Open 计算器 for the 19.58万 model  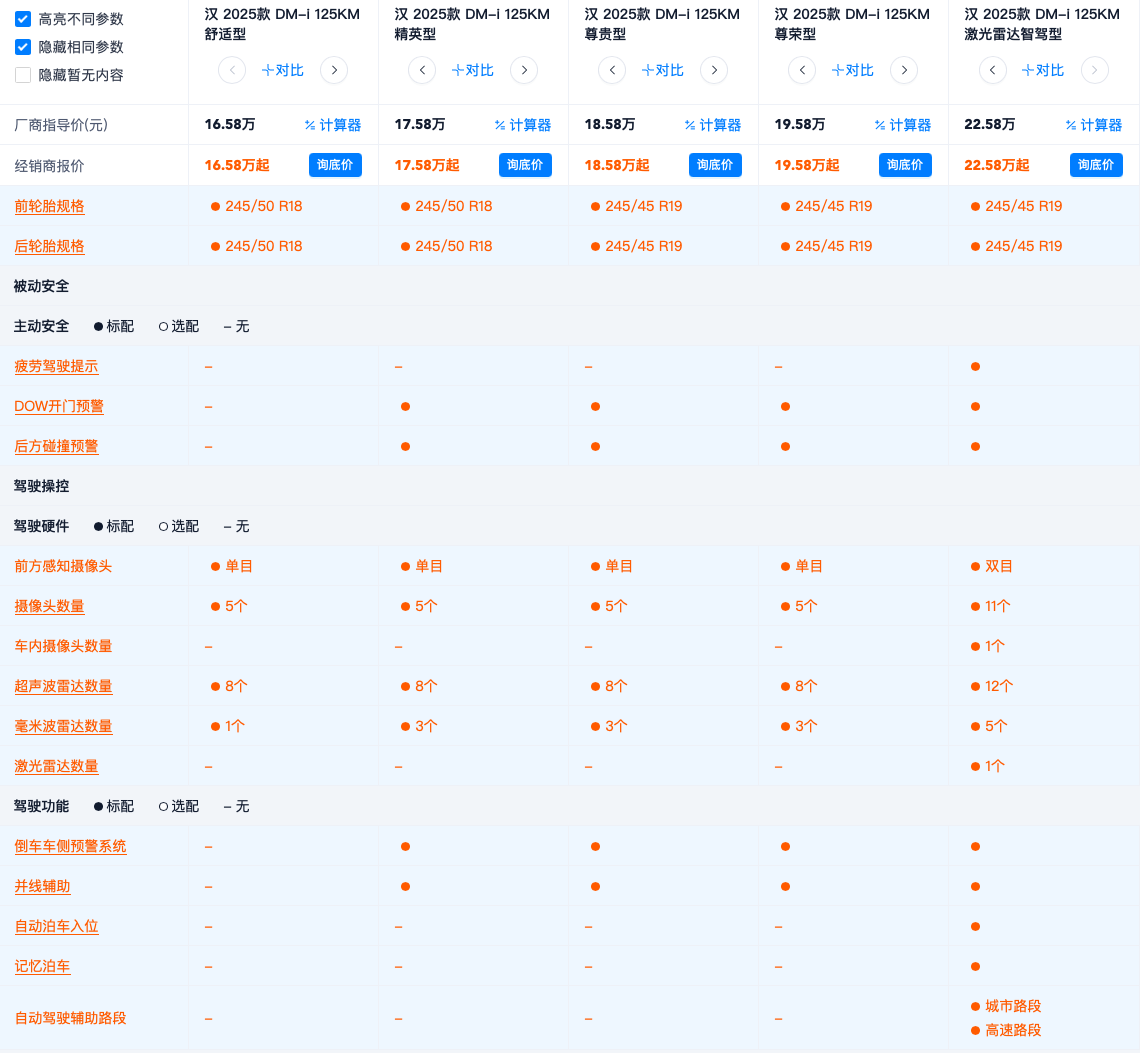pyautogui.click(x=902, y=125)
